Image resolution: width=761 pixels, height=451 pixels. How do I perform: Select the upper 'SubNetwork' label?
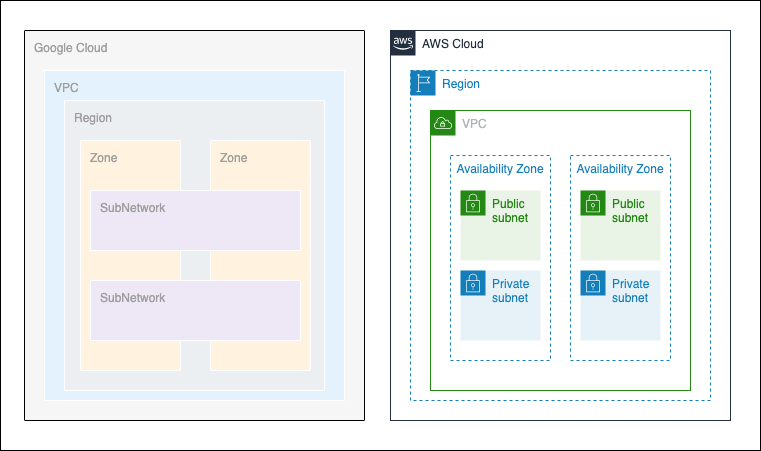(x=132, y=208)
